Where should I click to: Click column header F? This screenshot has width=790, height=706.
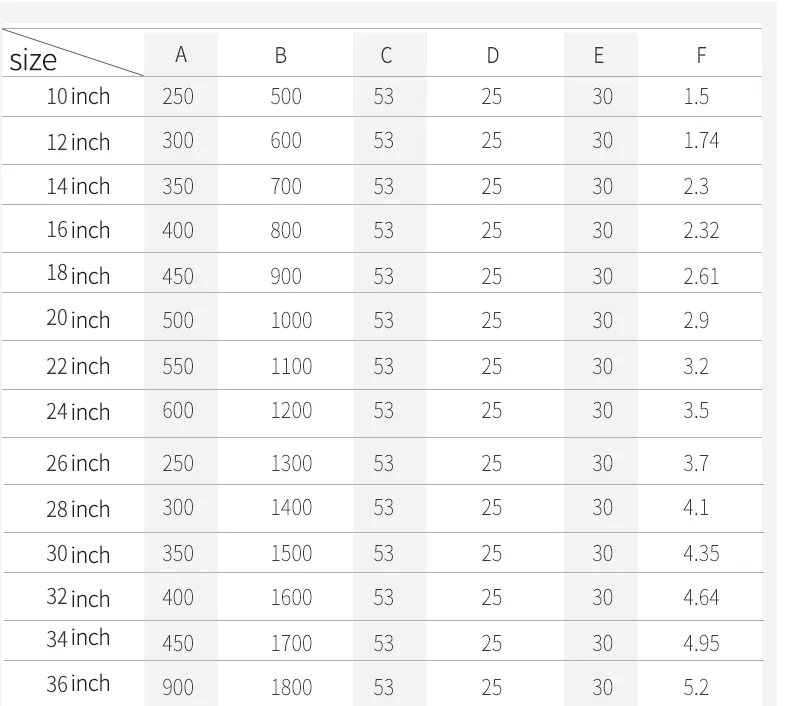(x=702, y=56)
